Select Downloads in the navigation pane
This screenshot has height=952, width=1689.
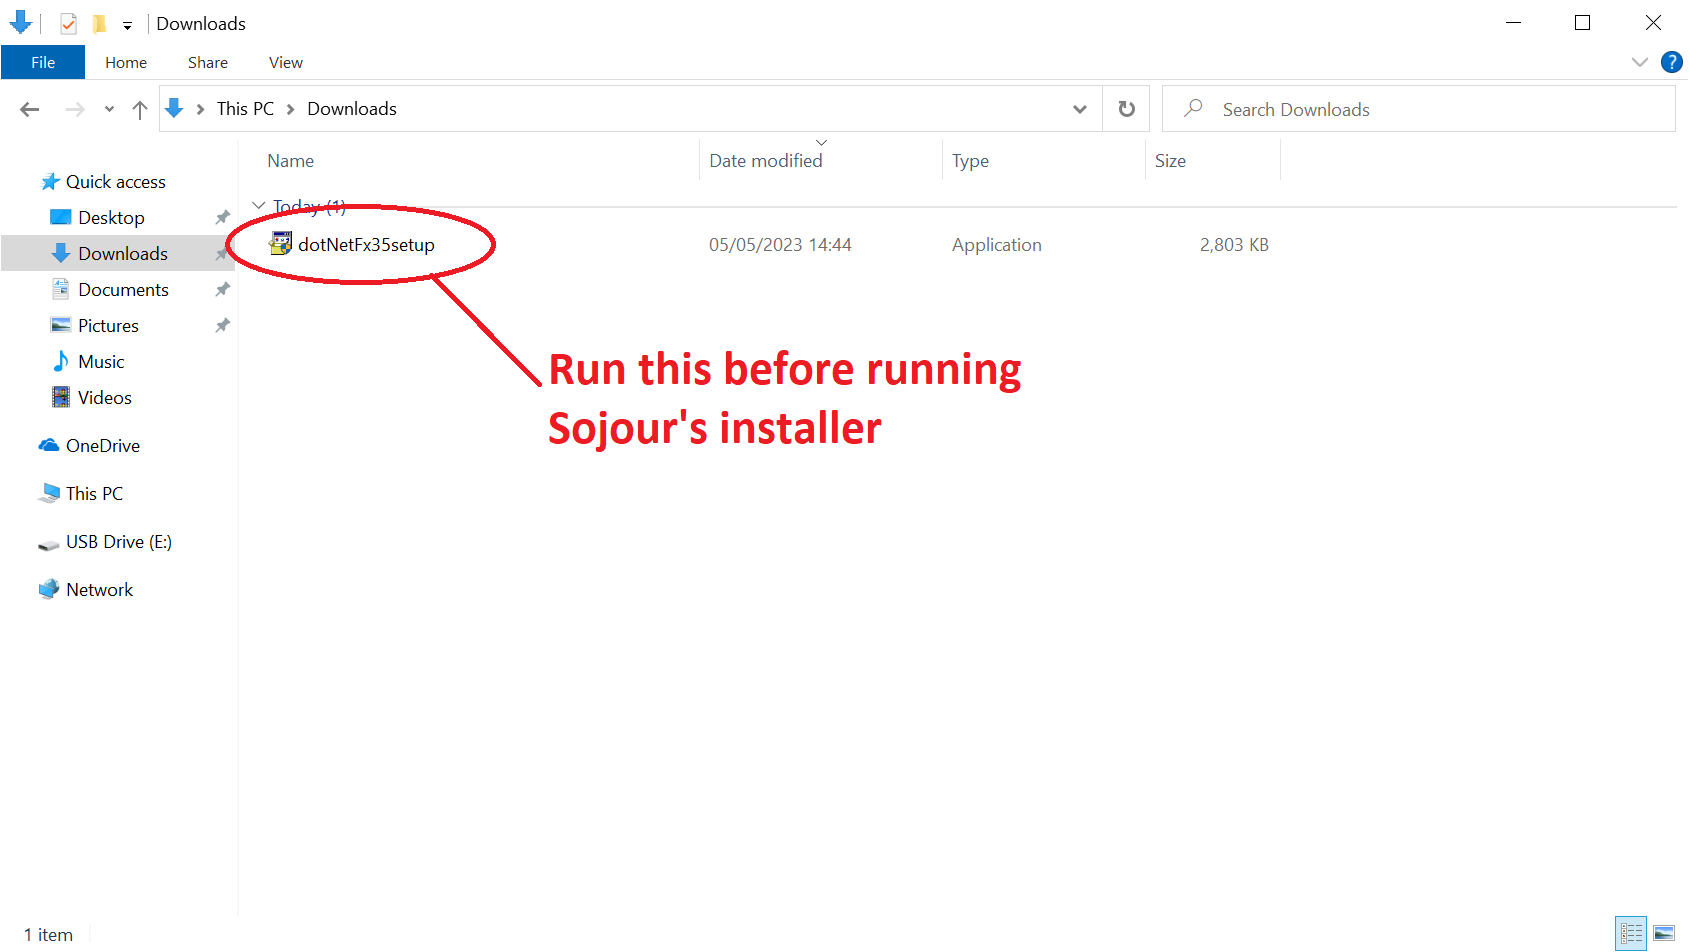pyautogui.click(x=122, y=253)
